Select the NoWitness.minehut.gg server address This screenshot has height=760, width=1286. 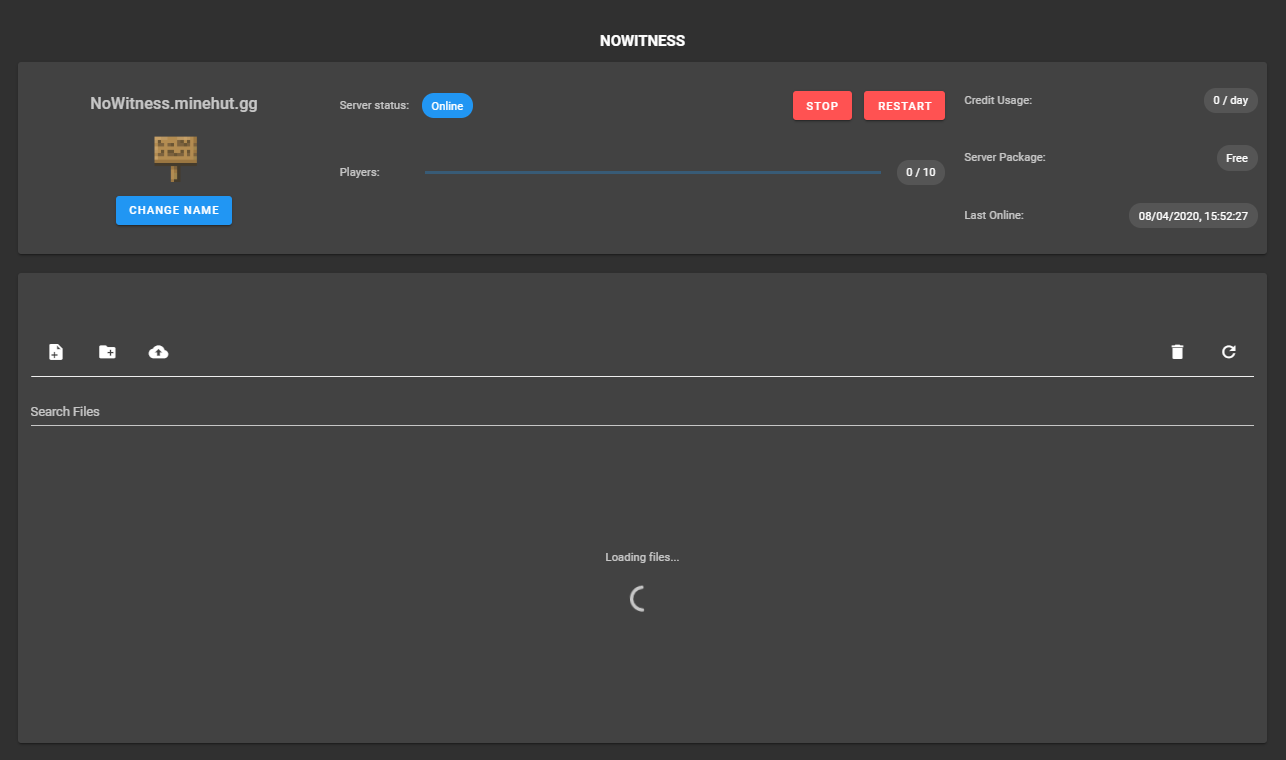(174, 103)
